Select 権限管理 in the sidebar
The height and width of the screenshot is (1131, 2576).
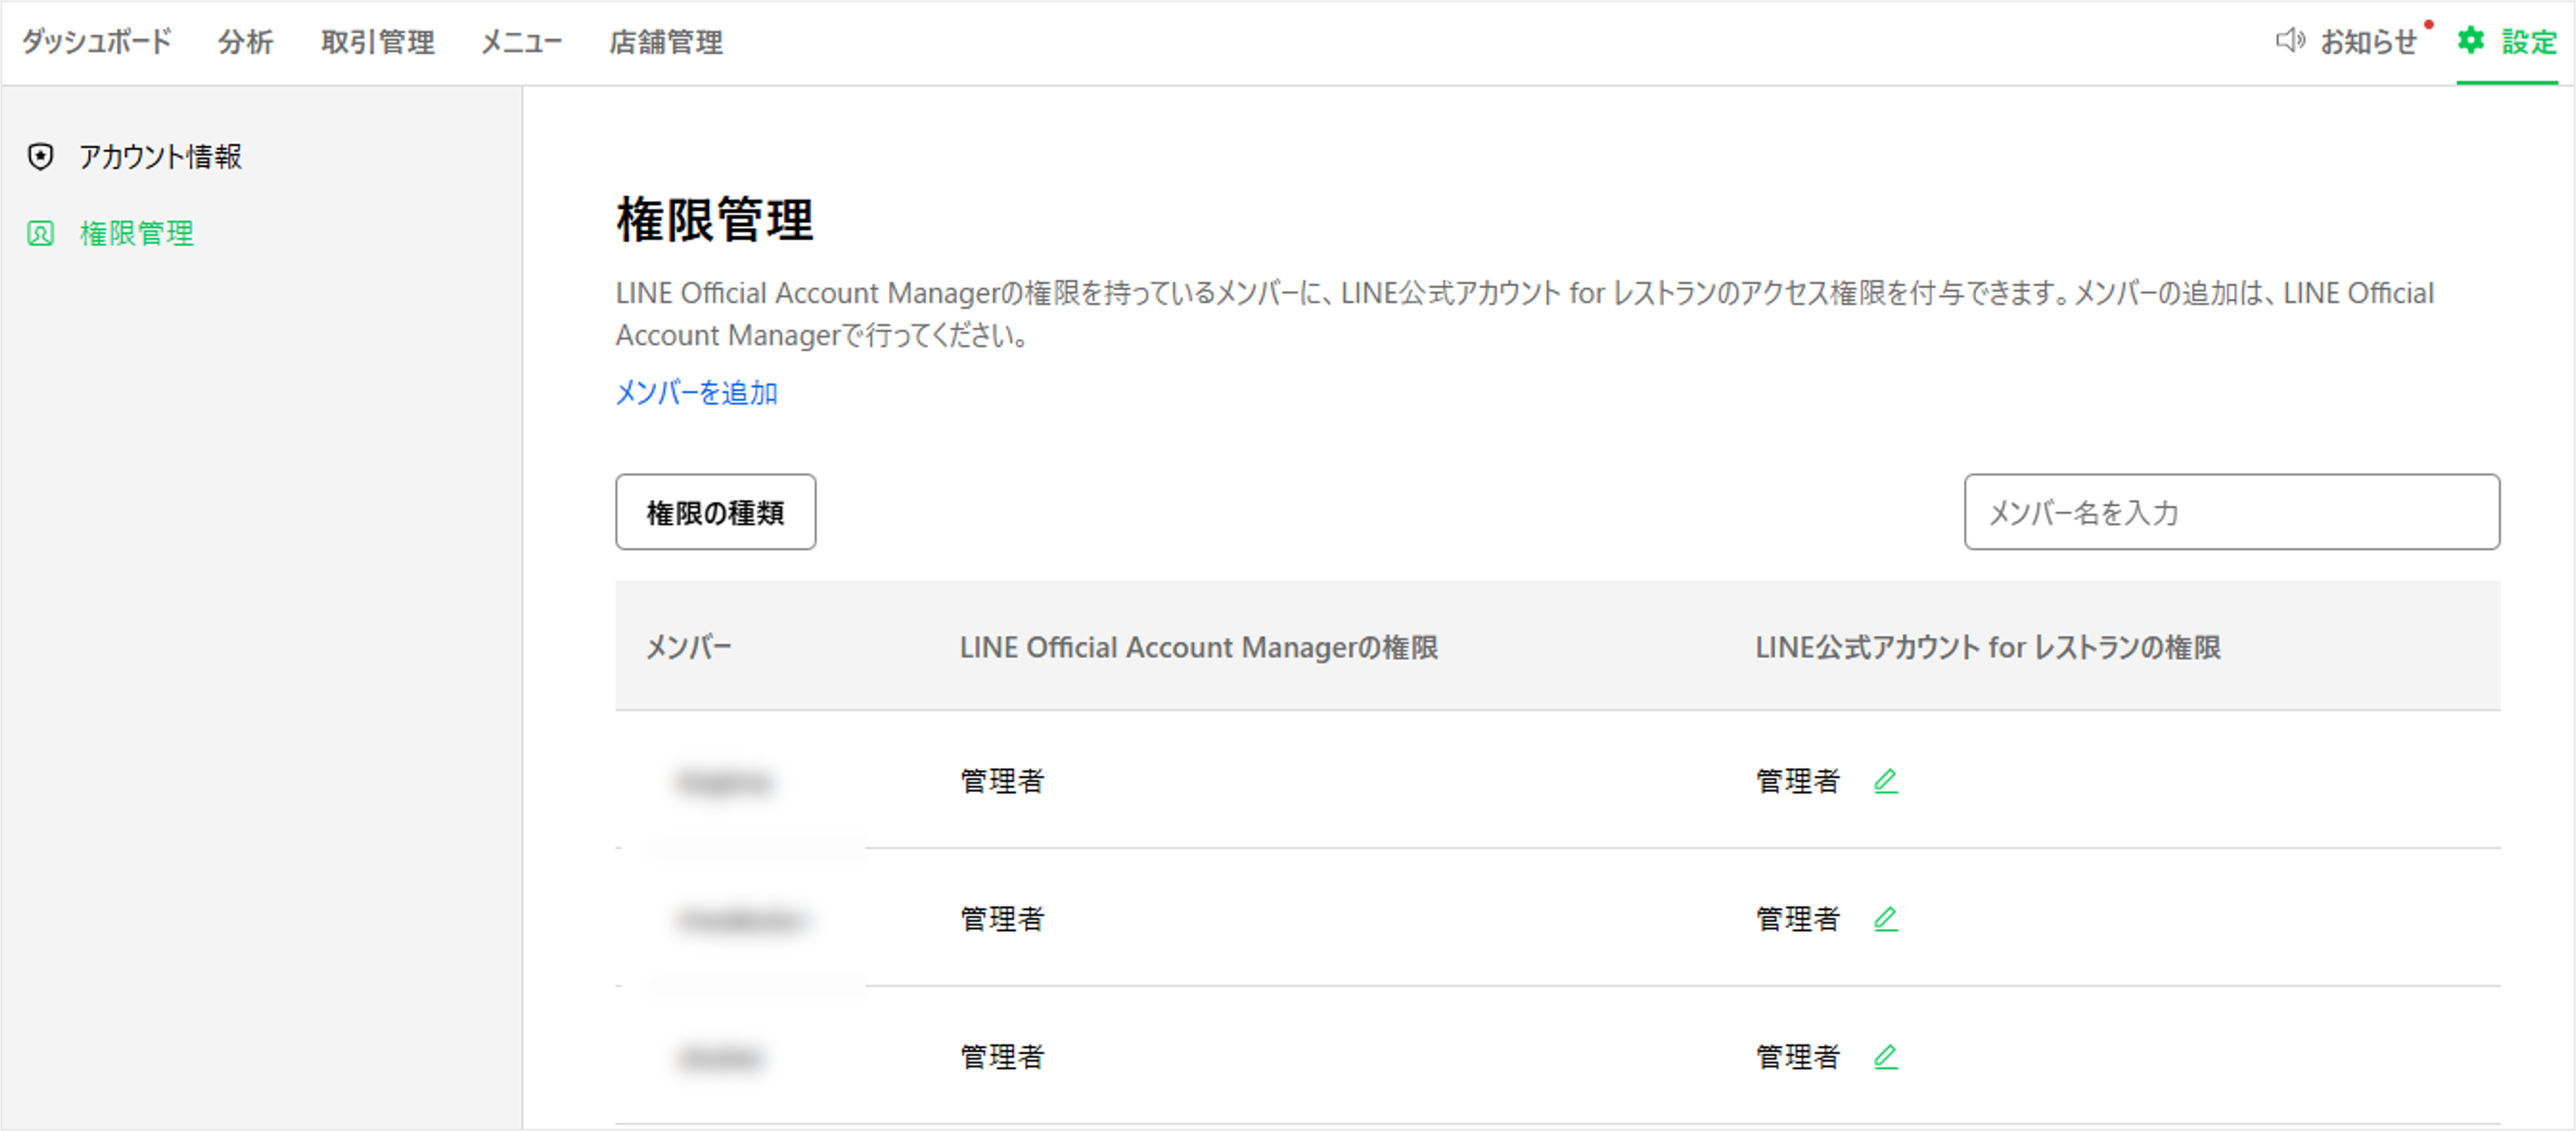pos(136,233)
